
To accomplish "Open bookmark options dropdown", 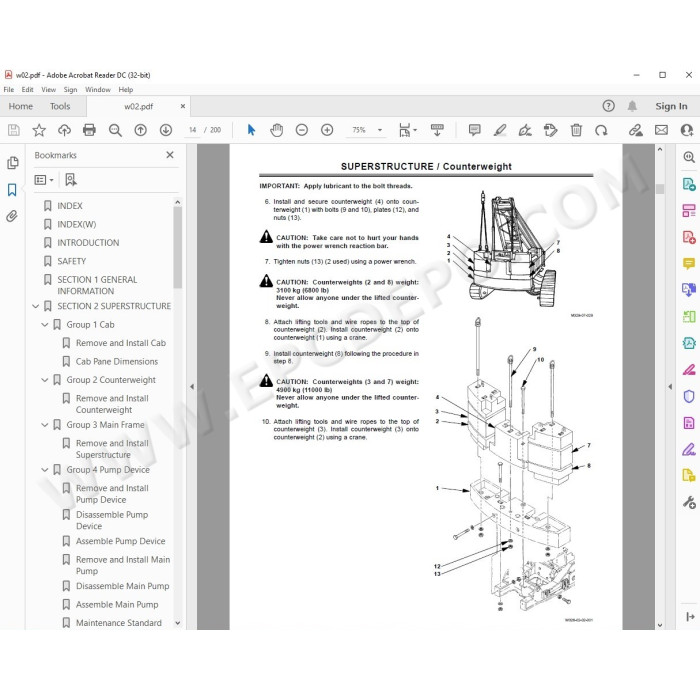I will click(x=44, y=179).
